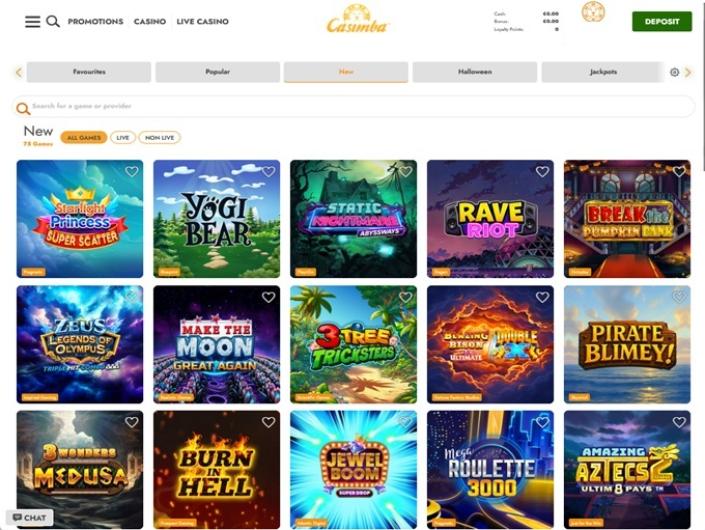Image resolution: width=705 pixels, height=530 pixels.
Task: Click the green Deposit button
Action: pos(662,21)
